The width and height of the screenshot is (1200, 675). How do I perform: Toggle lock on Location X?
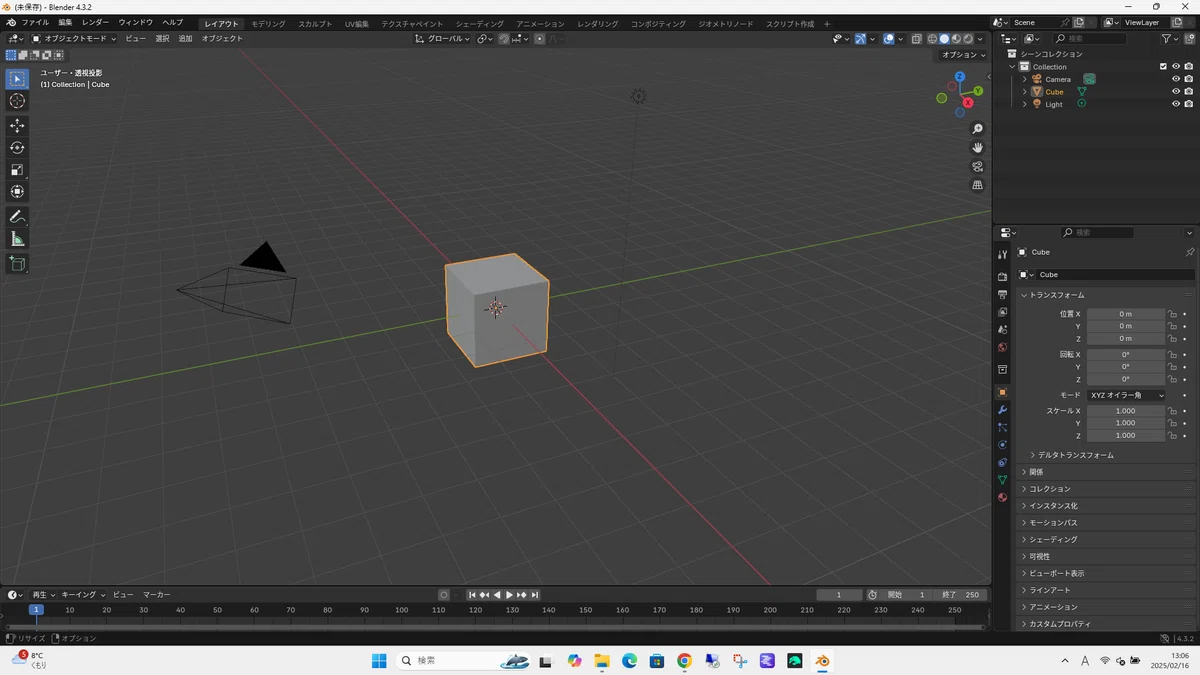[x=1172, y=314]
